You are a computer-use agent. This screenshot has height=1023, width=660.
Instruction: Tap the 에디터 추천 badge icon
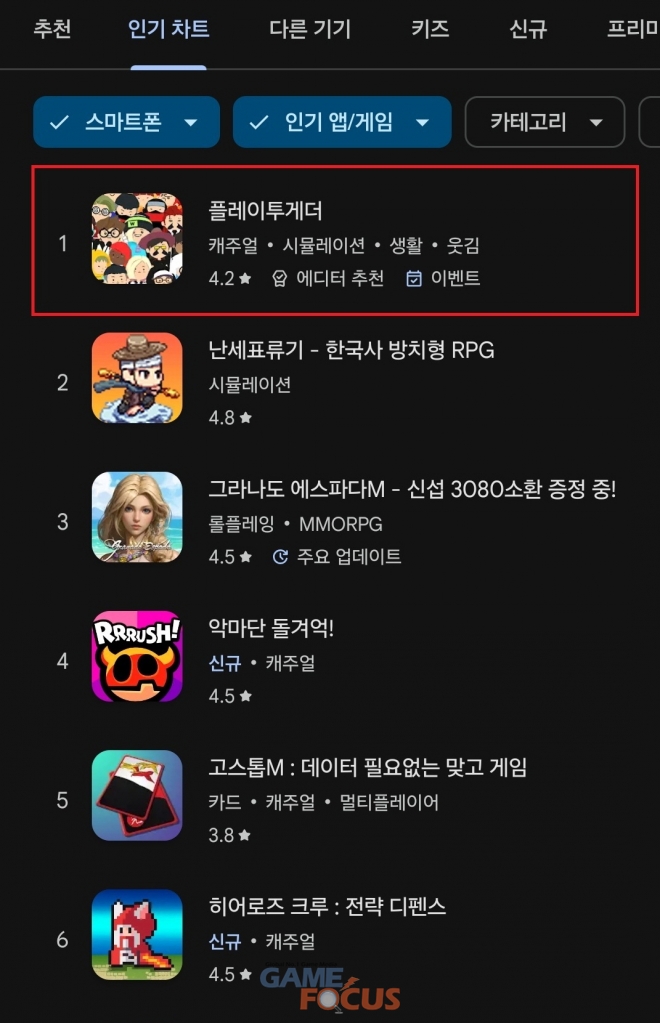pos(279,279)
